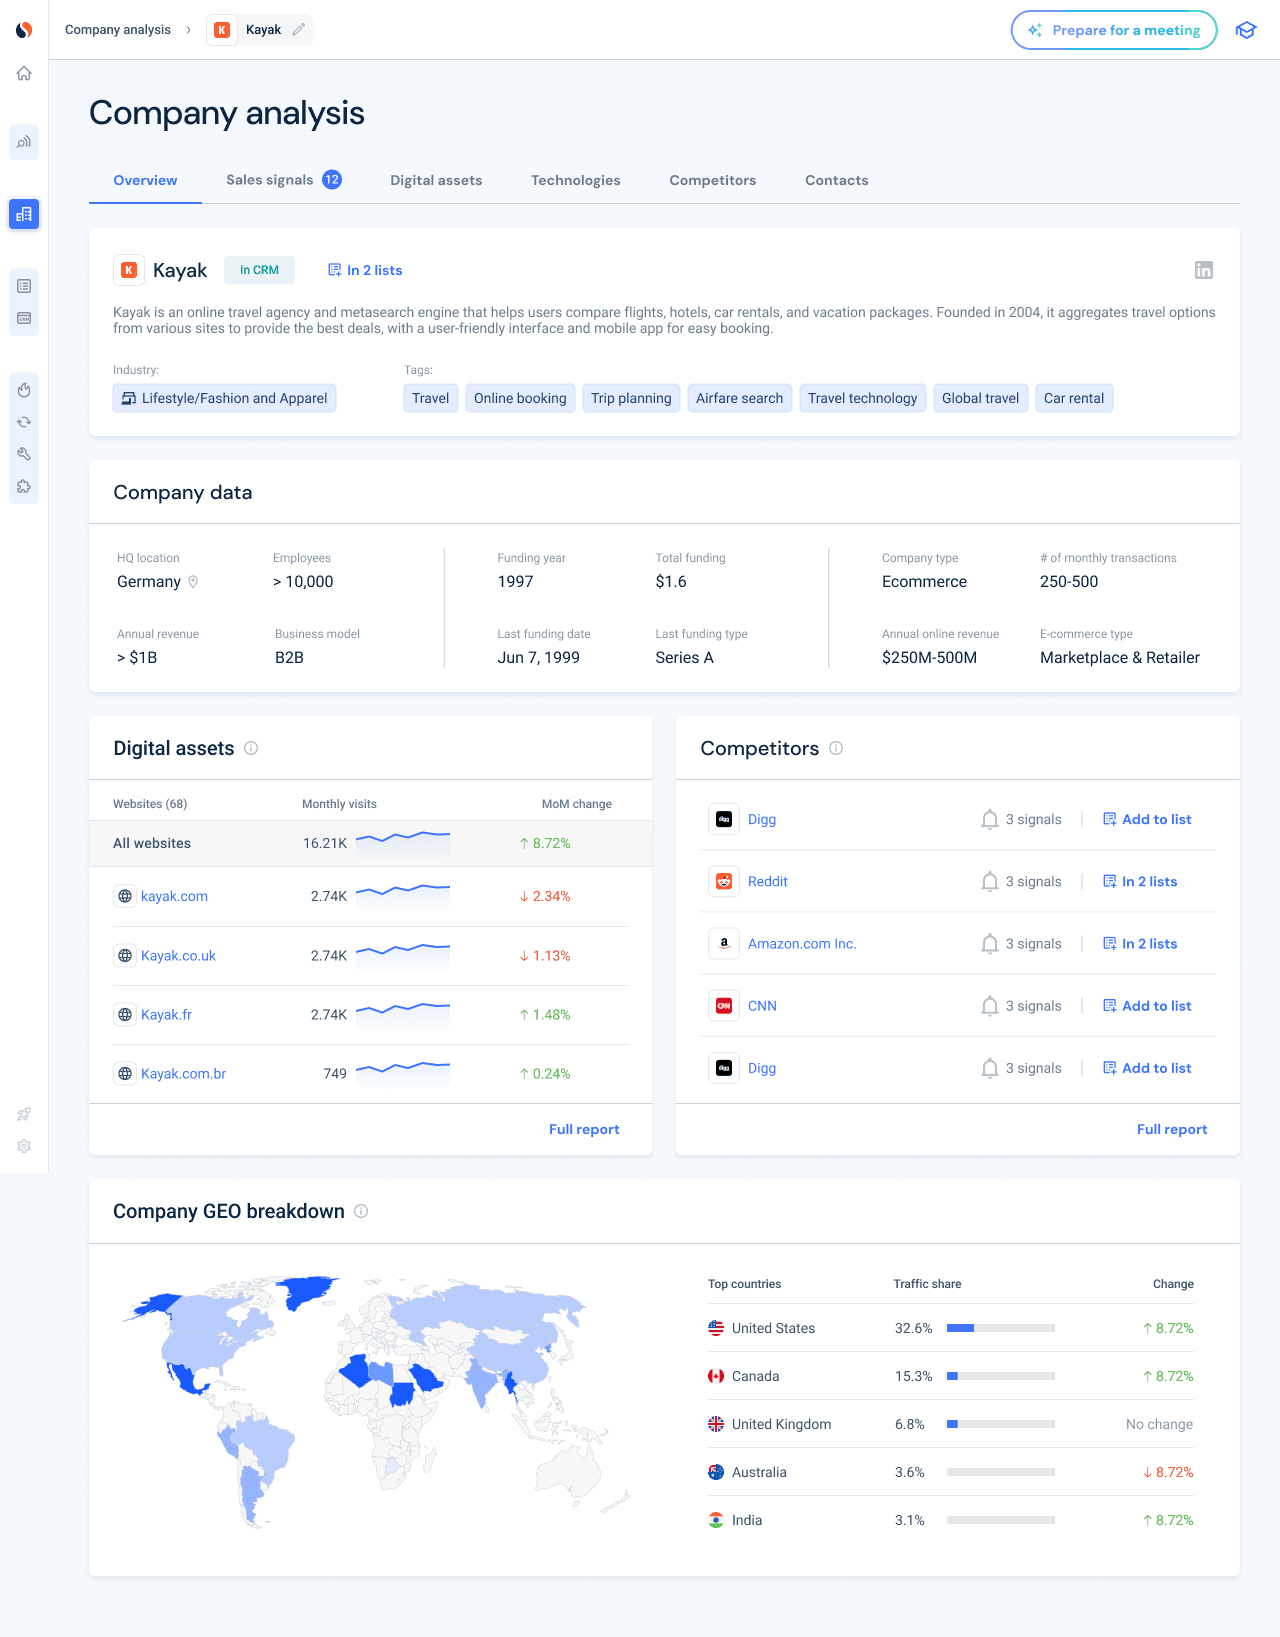Click the United States traffic share bar
This screenshot has width=1280, height=1637.
[1001, 1328]
